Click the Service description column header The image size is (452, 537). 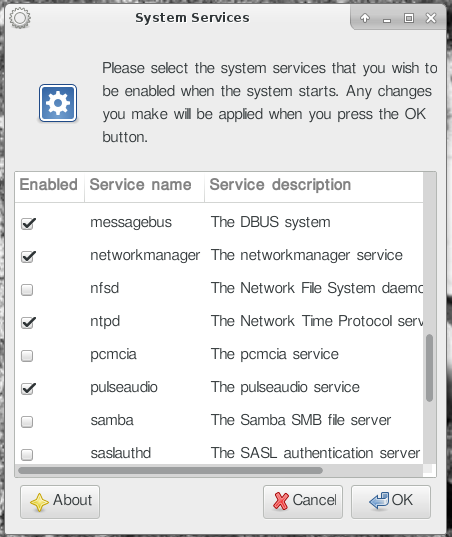click(x=314, y=185)
